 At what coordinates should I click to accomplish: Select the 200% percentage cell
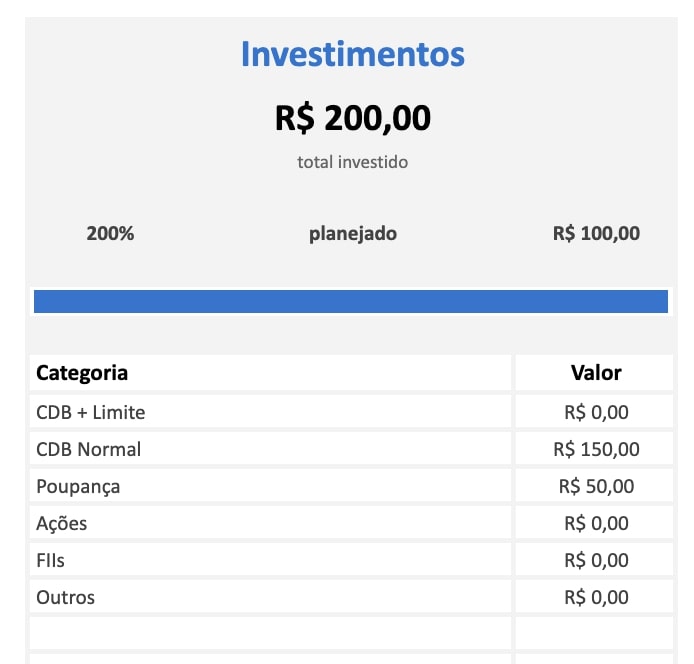[110, 233]
